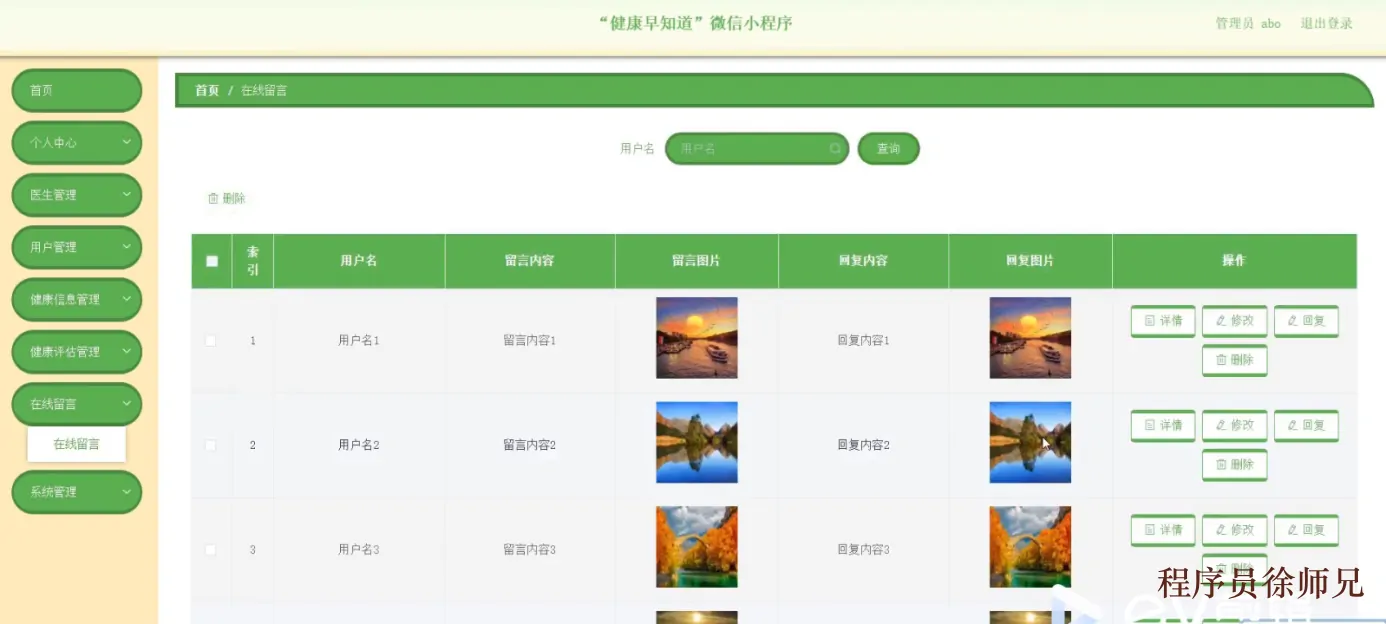Click the “健康早知道”微信小程序 title

(x=696, y=23)
